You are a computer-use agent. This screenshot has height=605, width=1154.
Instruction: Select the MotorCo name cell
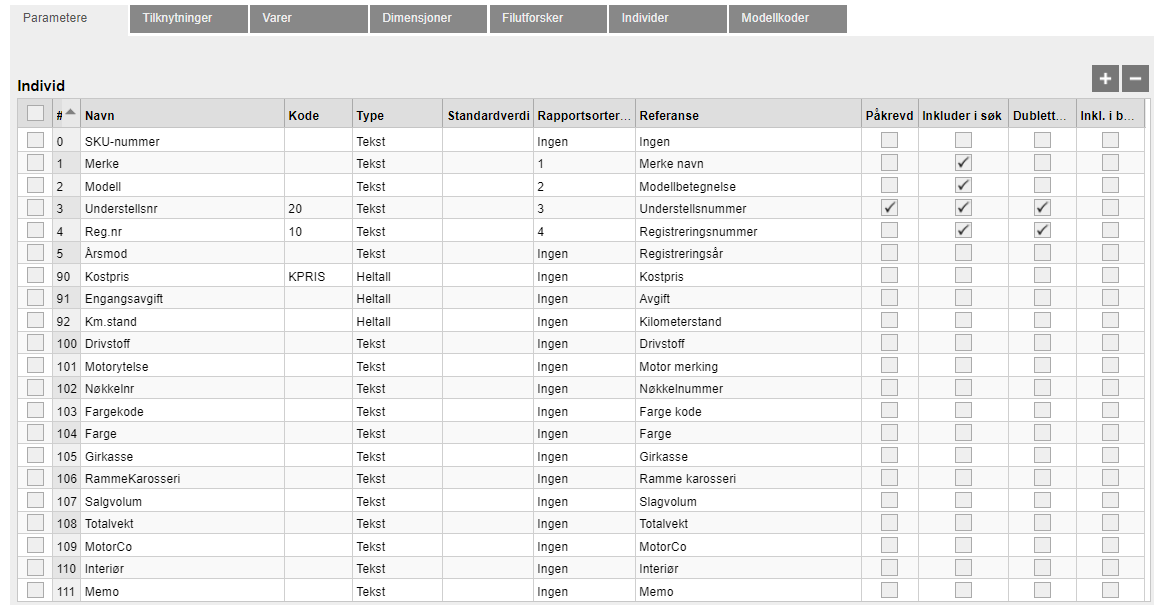click(x=183, y=546)
